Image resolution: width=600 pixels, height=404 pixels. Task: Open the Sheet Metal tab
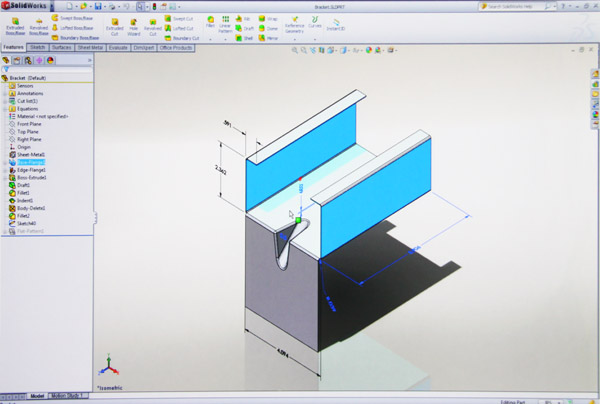point(90,47)
